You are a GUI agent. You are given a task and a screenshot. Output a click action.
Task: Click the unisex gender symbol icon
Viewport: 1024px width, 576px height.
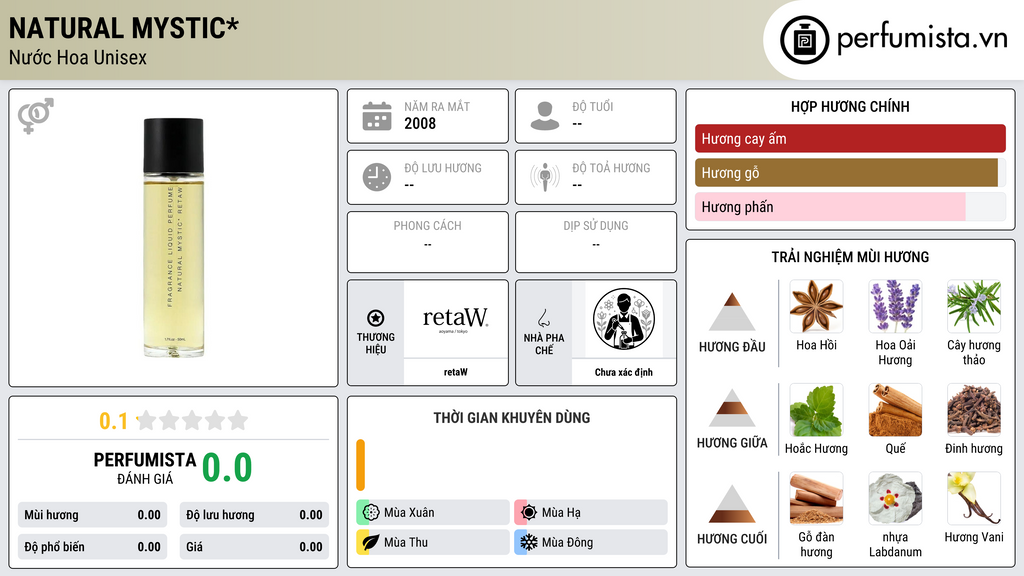click(x=36, y=116)
